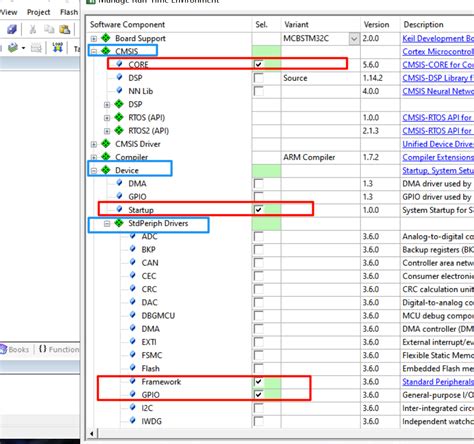Expand the RTOS2 (API) node
Viewport: 474px width, 444px height.
pos(107,131)
